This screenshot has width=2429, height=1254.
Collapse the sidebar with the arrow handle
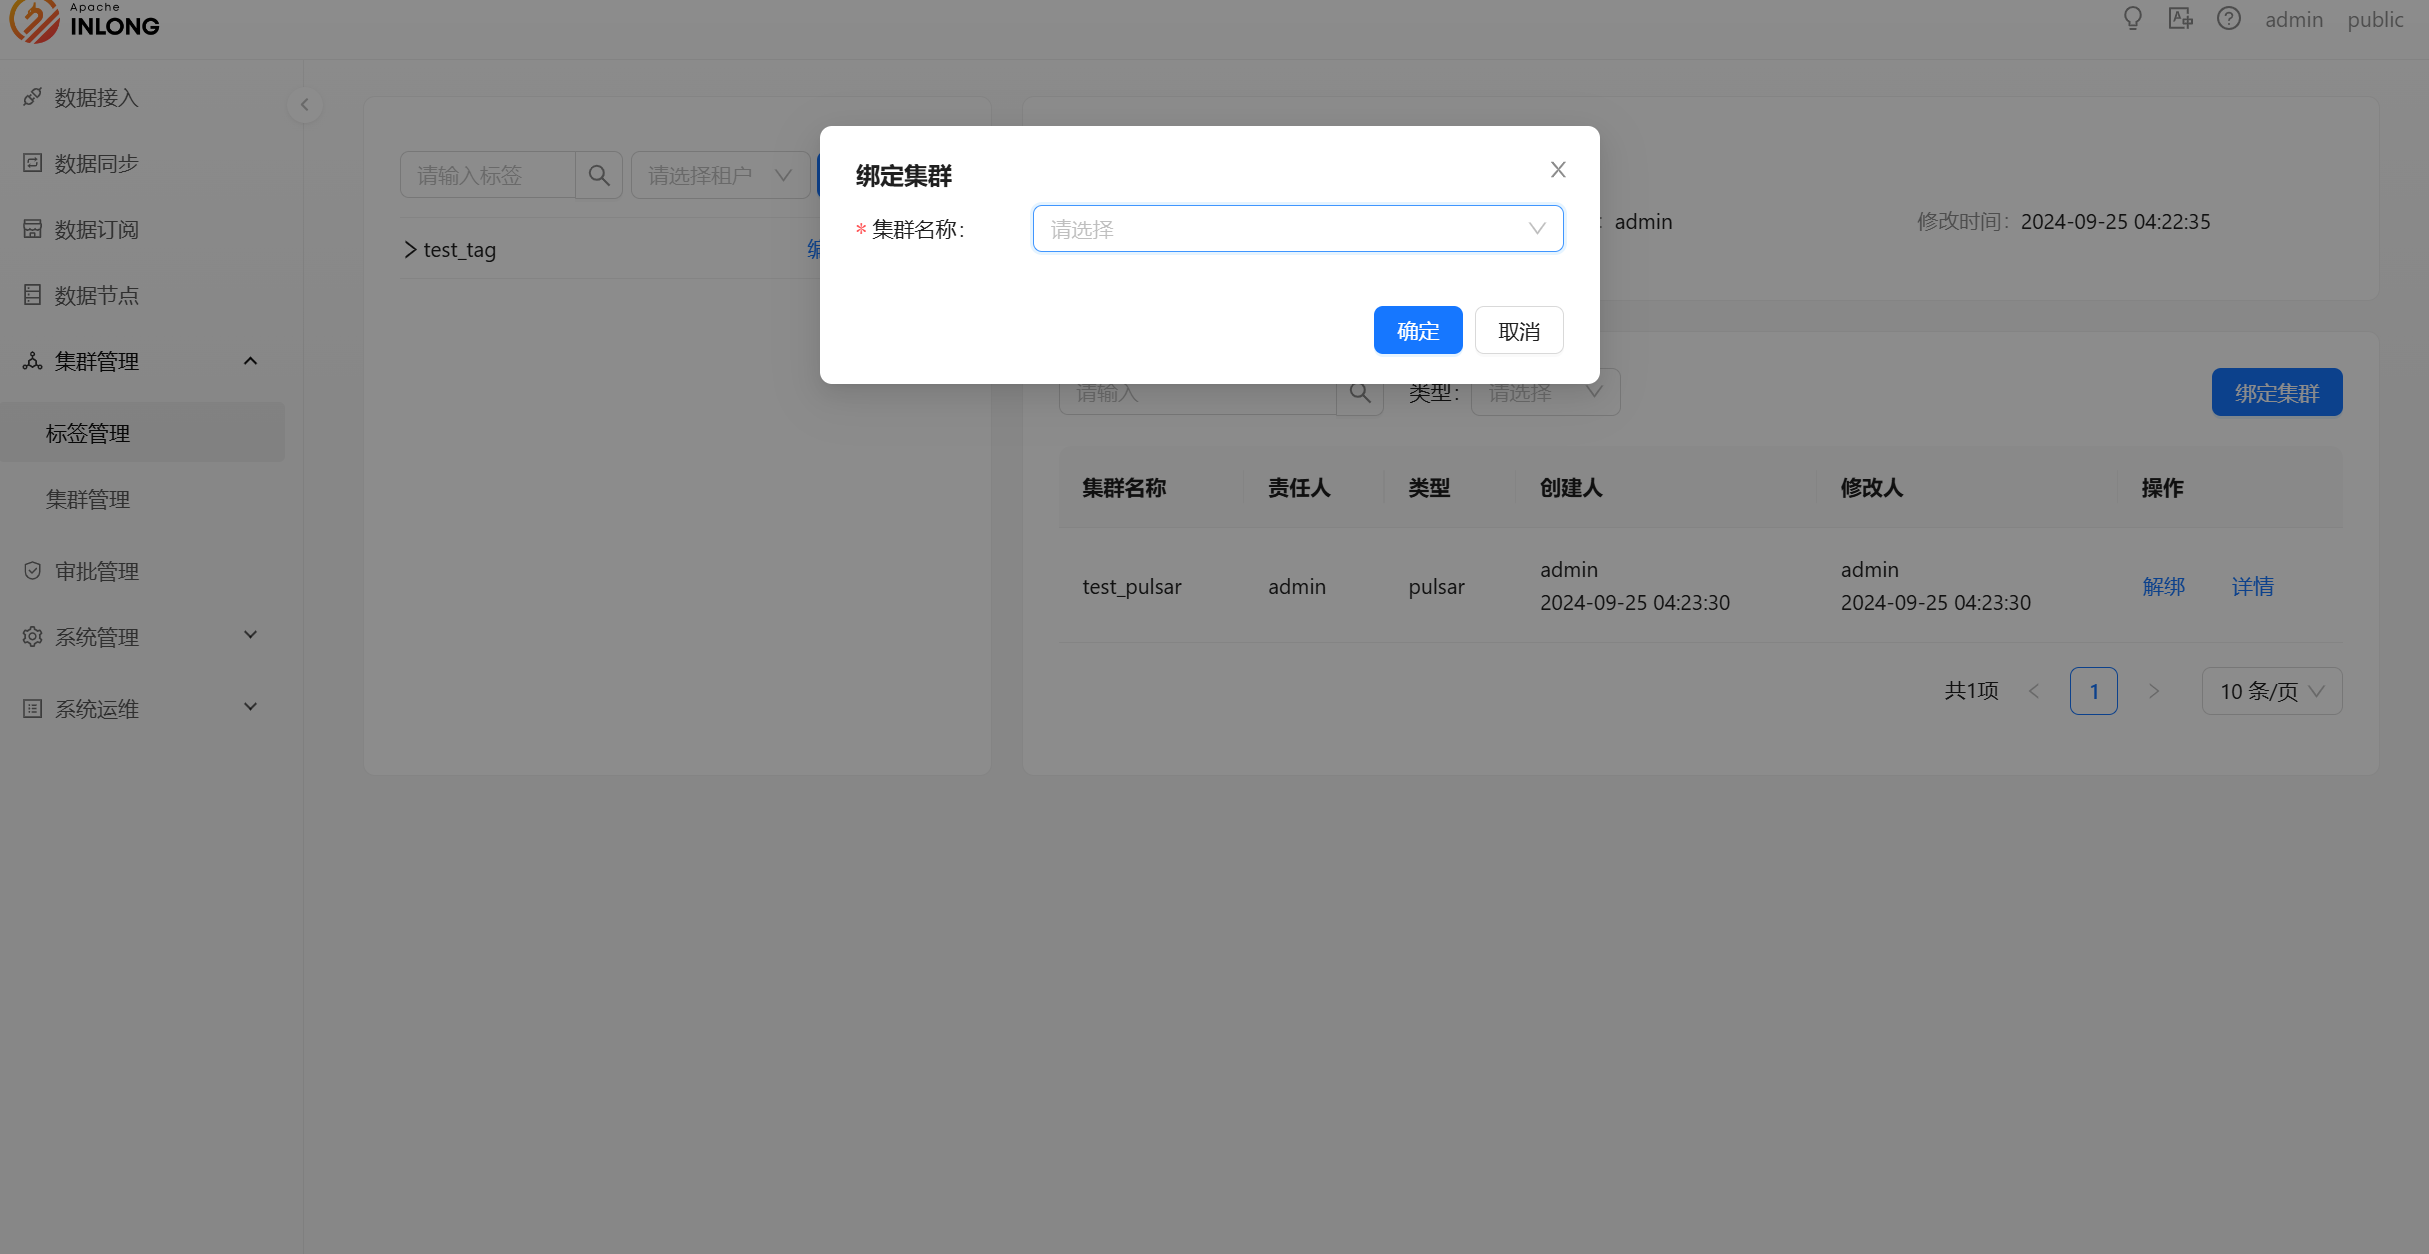coord(305,105)
